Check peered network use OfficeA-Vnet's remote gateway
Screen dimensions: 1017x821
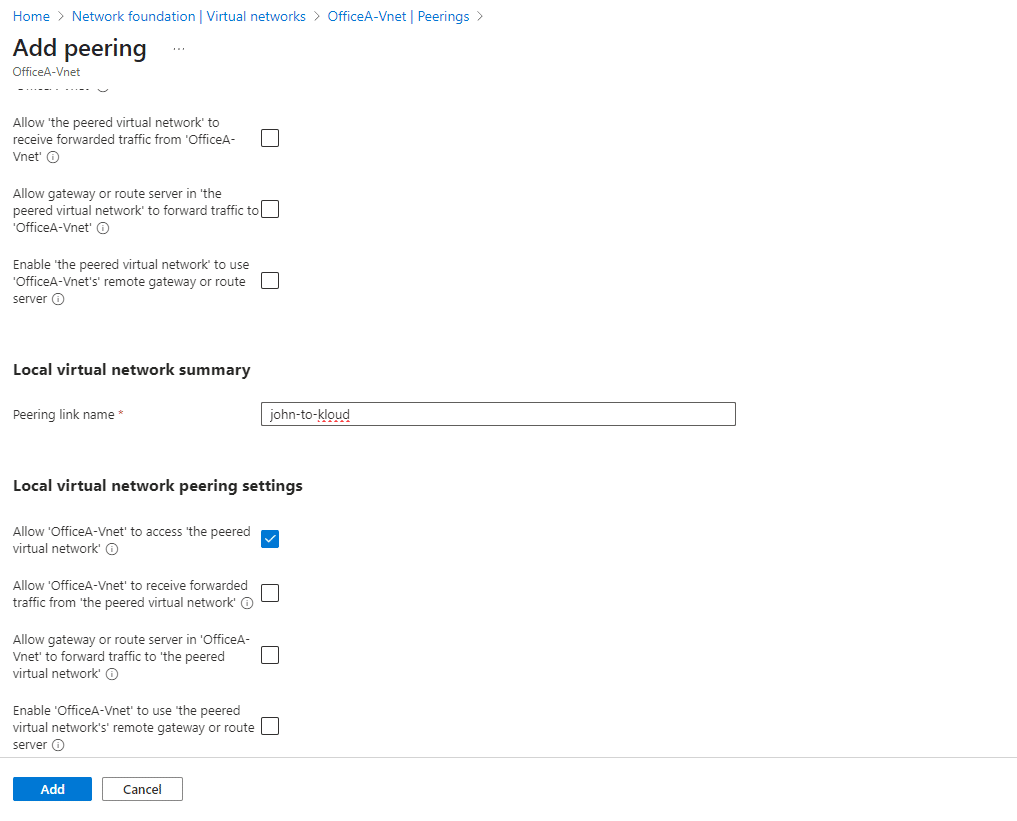coord(270,280)
